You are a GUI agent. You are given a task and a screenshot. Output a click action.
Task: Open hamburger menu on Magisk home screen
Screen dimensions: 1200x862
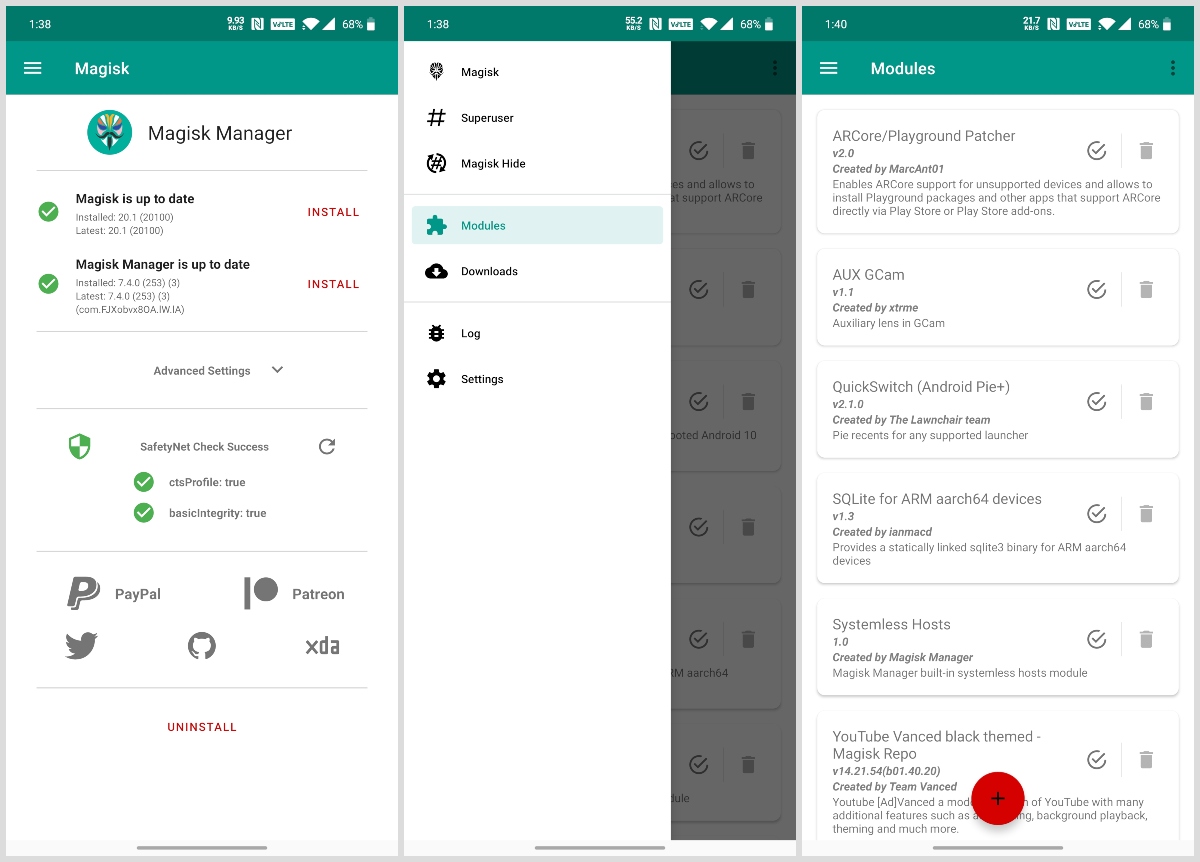click(x=33, y=68)
